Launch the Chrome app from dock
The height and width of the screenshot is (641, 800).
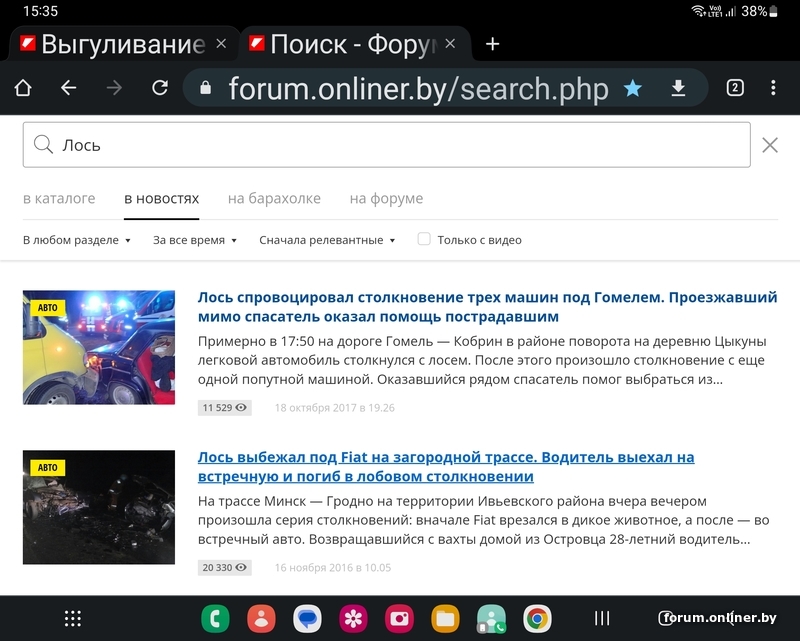coord(537,619)
